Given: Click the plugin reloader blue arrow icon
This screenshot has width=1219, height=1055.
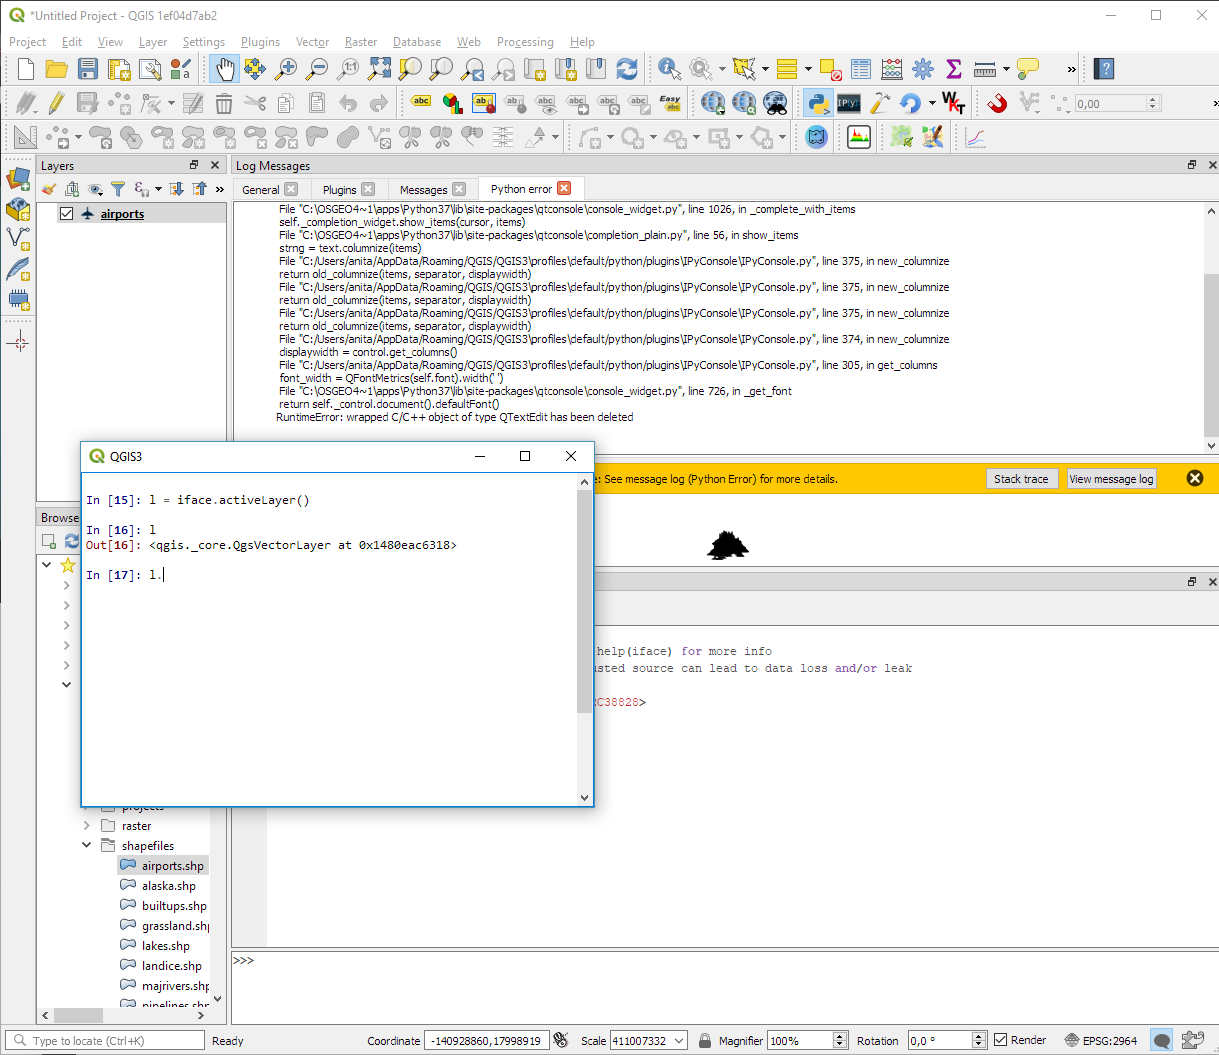Looking at the screenshot, I should (910, 103).
